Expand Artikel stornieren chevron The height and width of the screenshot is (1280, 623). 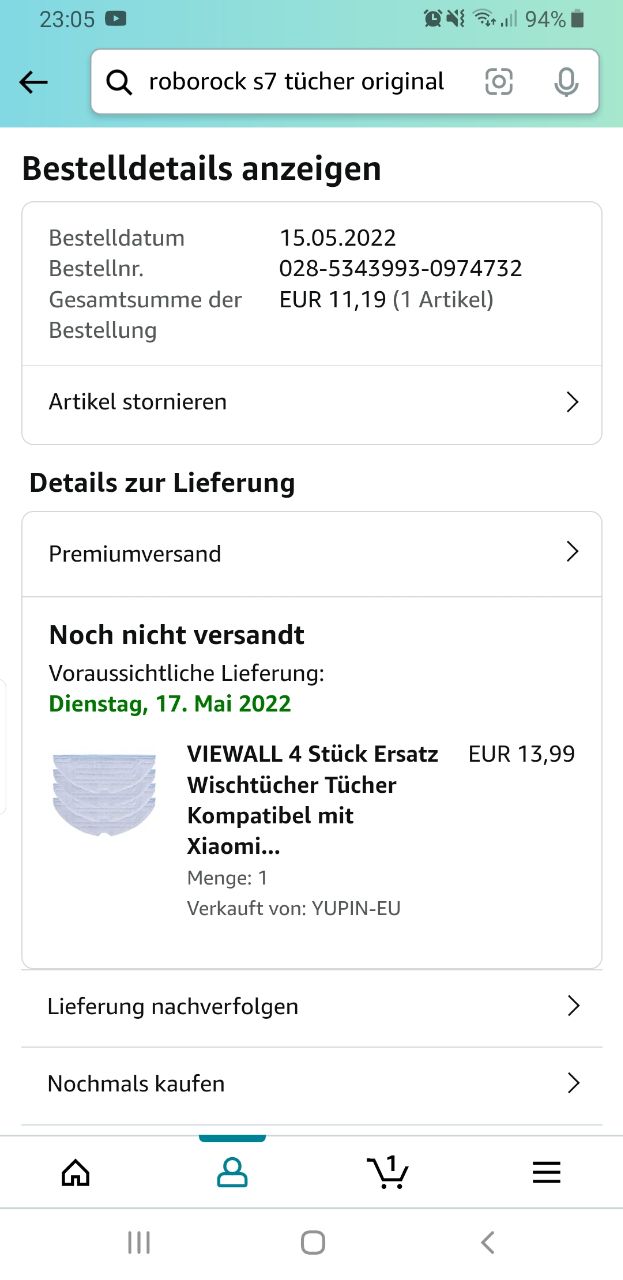coord(572,402)
